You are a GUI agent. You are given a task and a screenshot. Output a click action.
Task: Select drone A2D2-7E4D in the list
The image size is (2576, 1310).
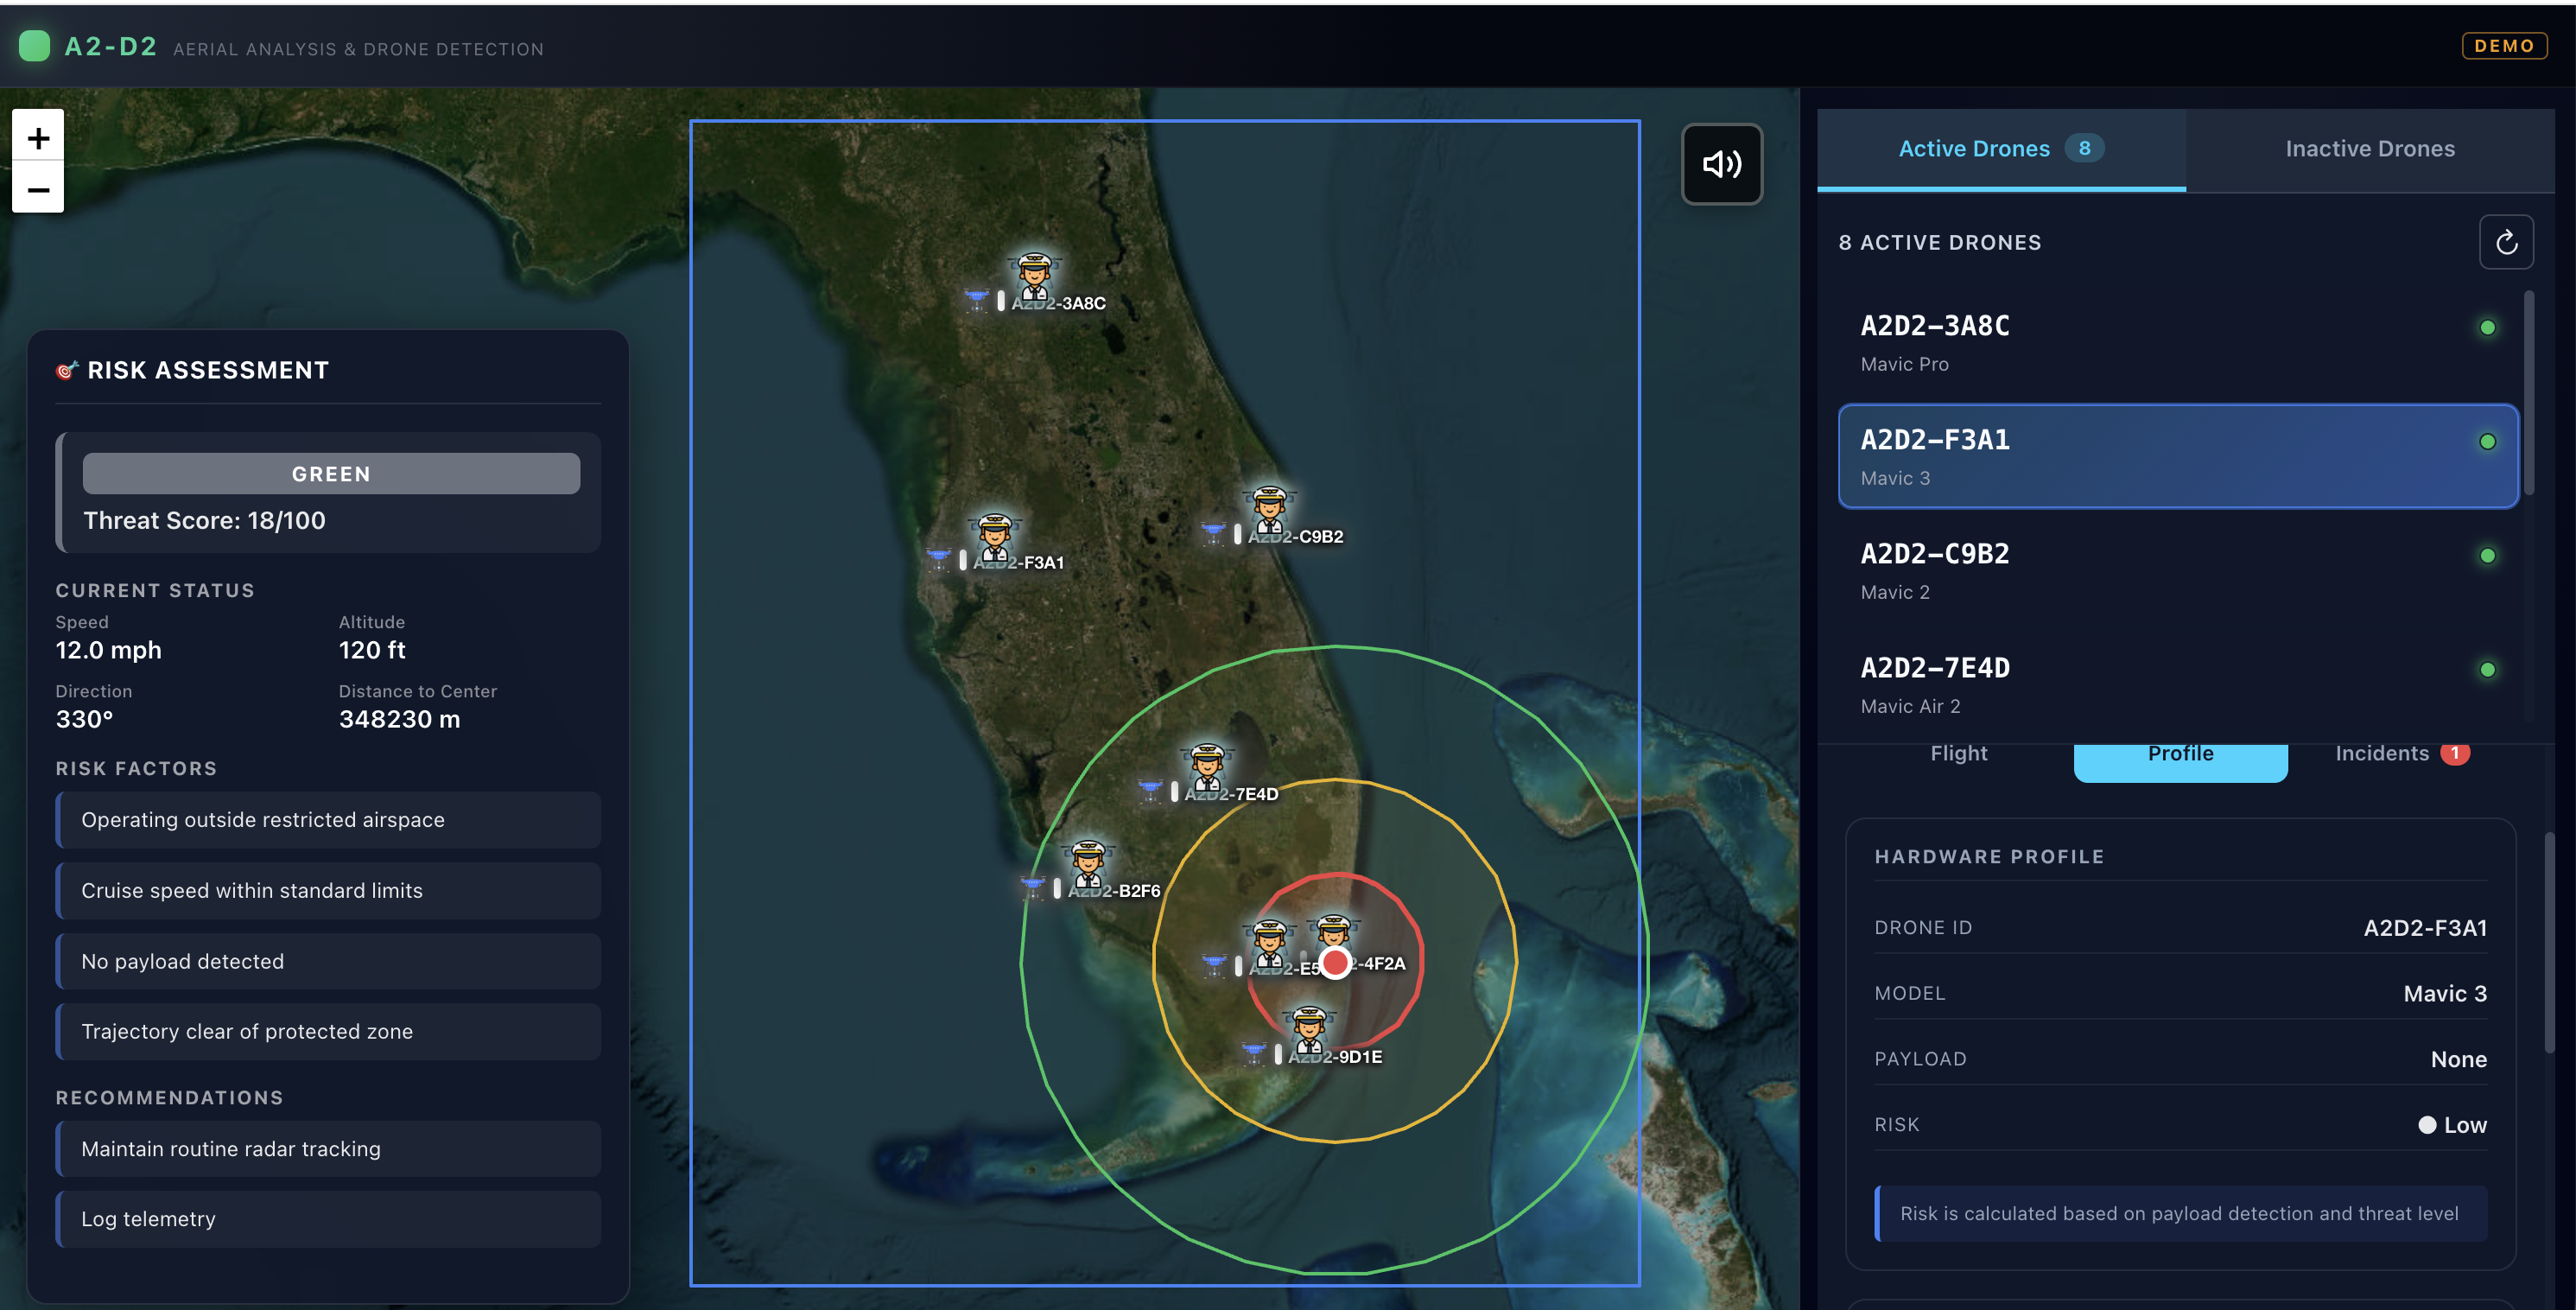2177,685
